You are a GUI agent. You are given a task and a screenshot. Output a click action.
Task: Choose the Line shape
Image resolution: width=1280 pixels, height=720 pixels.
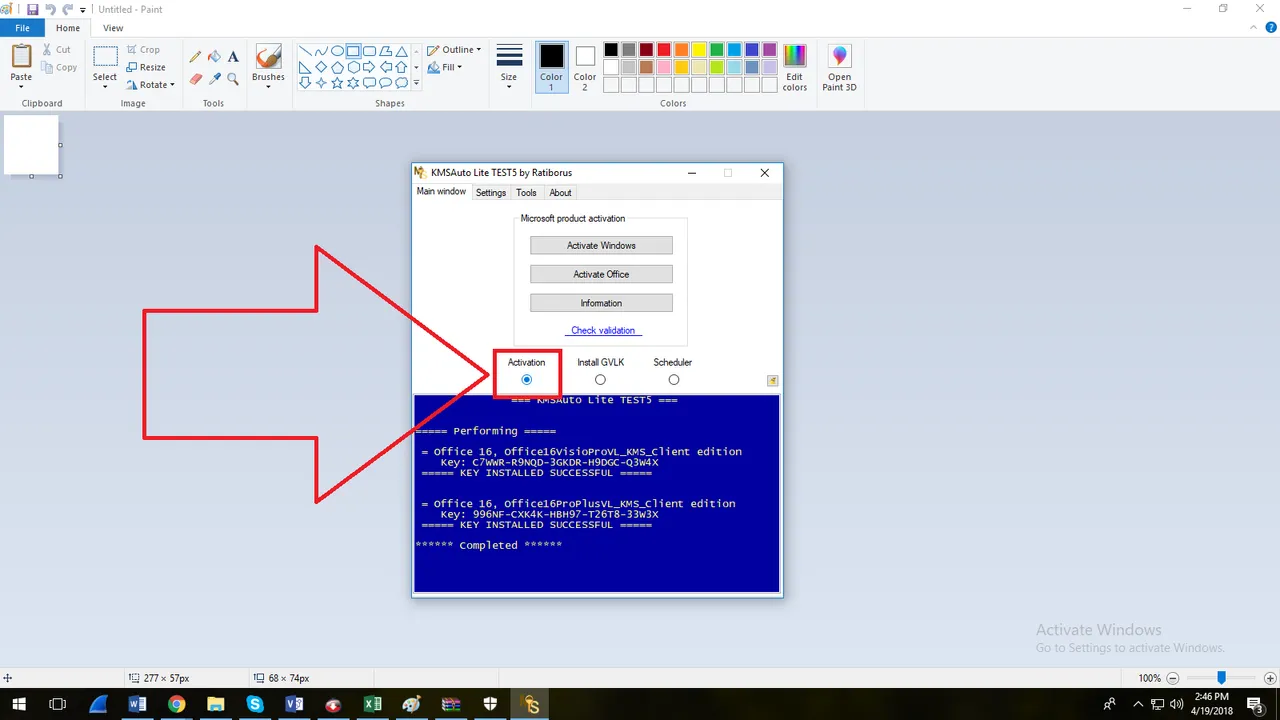(305, 51)
